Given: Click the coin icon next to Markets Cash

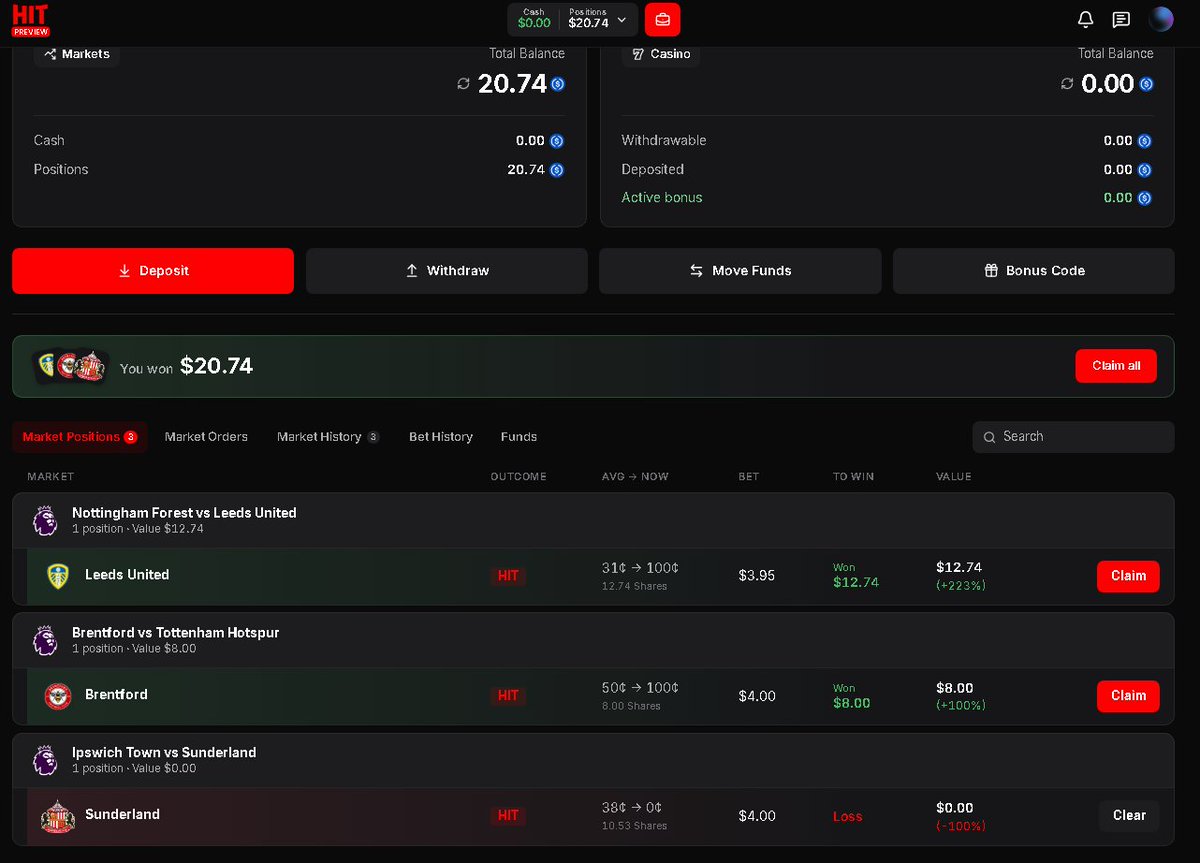Looking at the screenshot, I should 557,141.
